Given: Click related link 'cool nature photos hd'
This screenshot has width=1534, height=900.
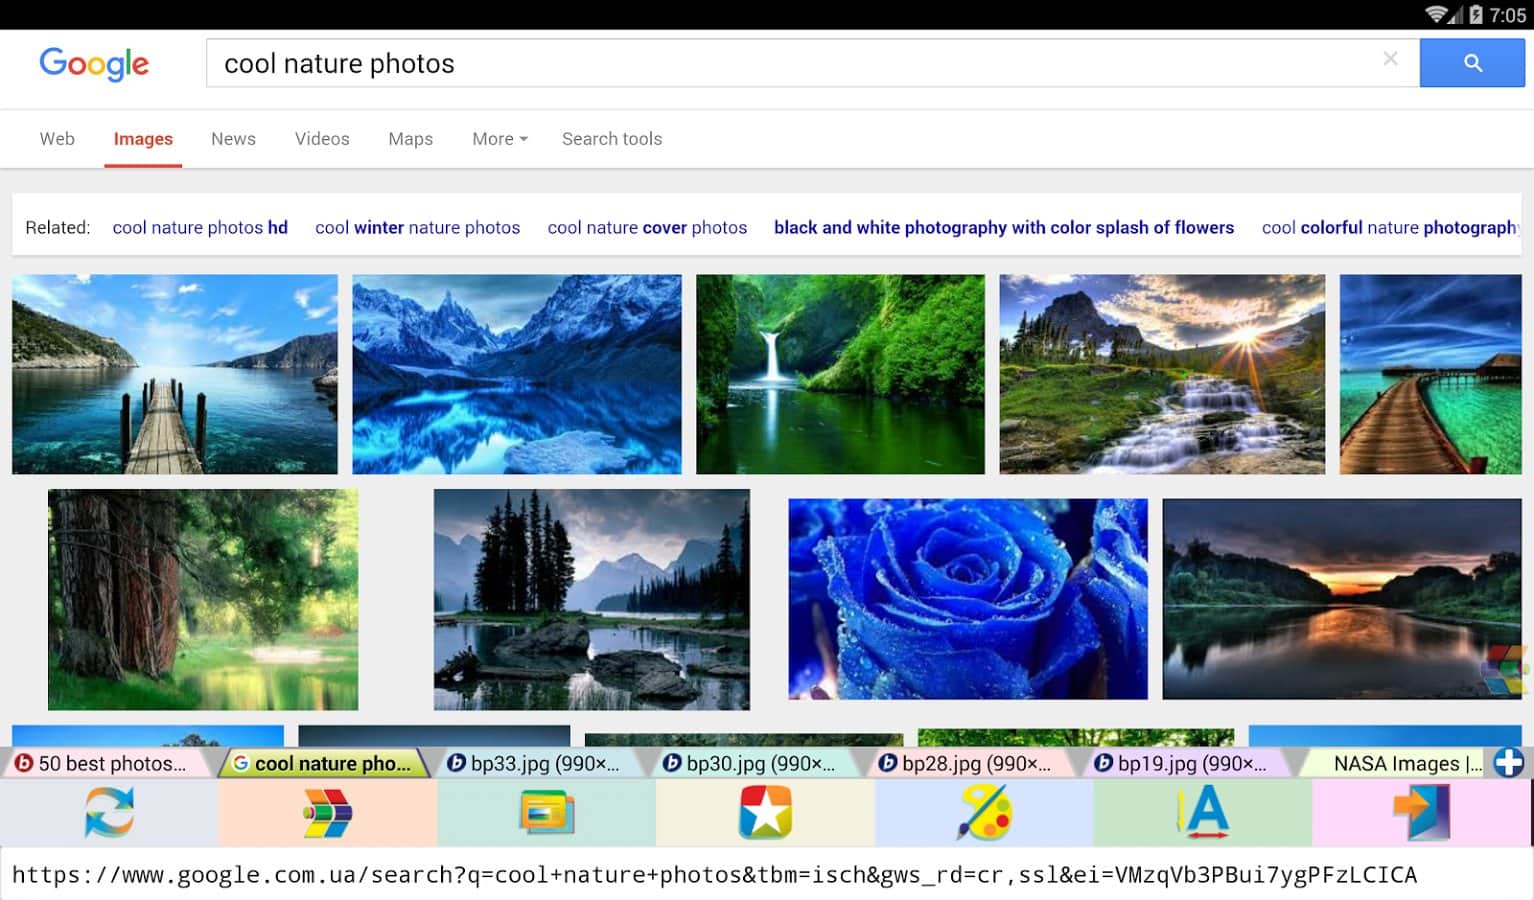Looking at the screenshot, I should point(200,228).
